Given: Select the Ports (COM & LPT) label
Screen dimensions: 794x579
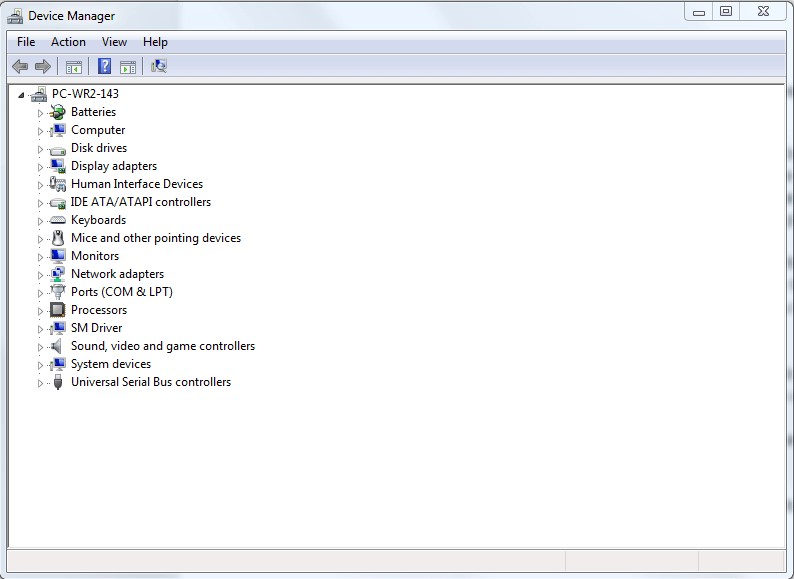Looking at the screenshot, I should point(122,292).
